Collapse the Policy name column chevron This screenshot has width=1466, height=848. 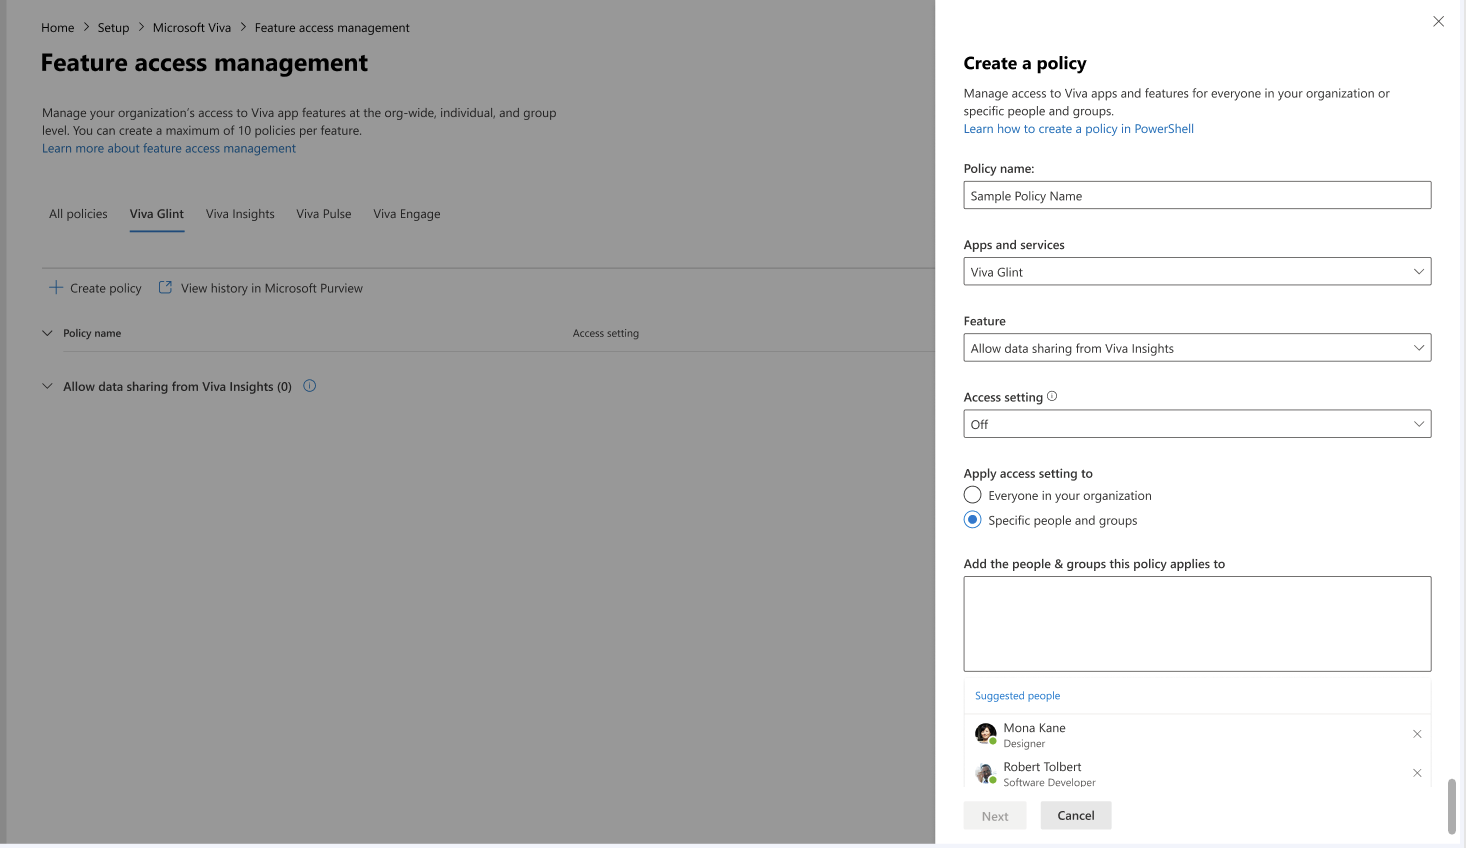coord(47,333)
